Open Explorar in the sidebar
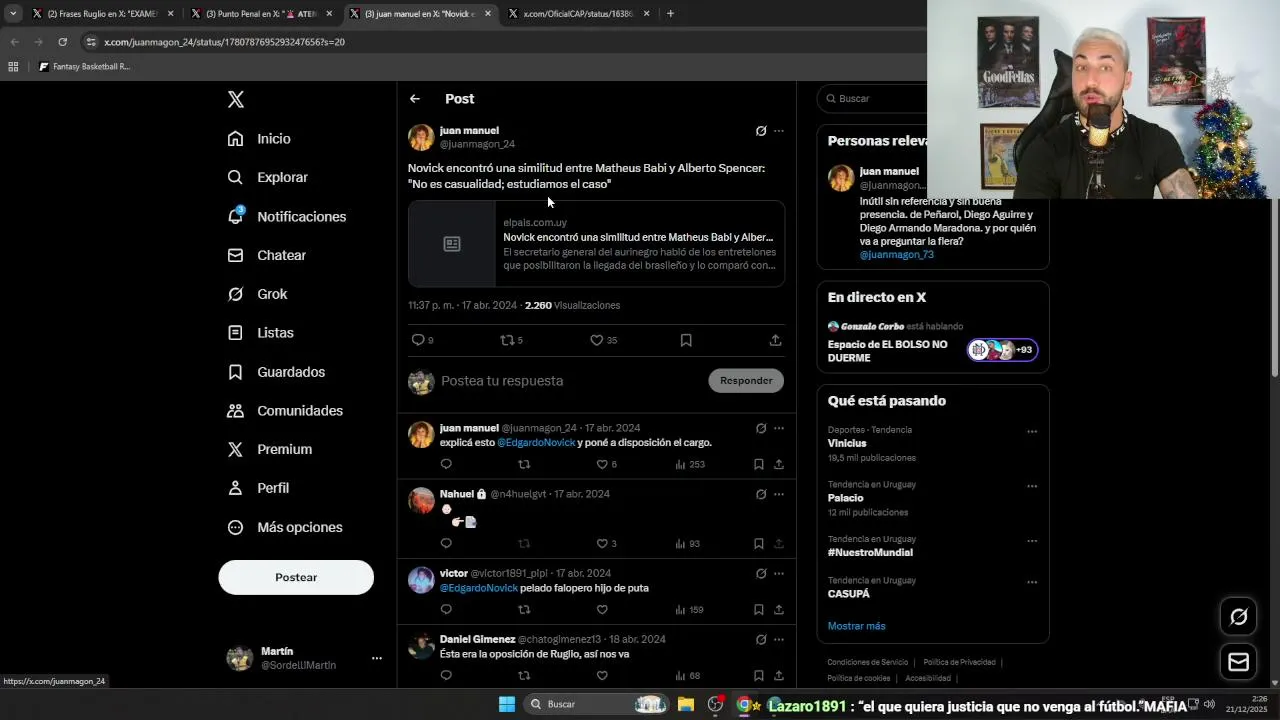This screenshot has height=720, width=1280. point(267,177)
